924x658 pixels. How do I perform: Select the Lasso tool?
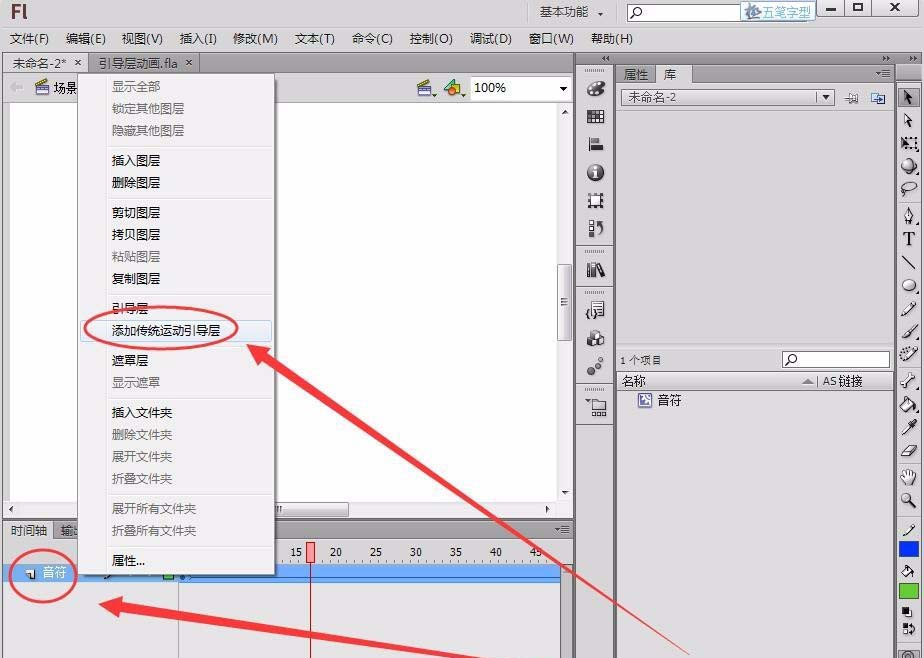[908, 189]
